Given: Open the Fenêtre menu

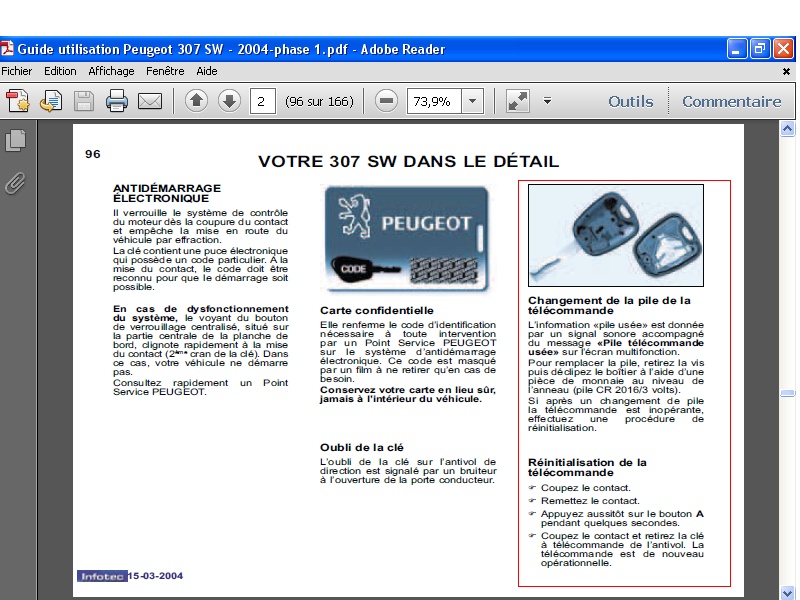Looking at the screenshot, I should [165, 71].
